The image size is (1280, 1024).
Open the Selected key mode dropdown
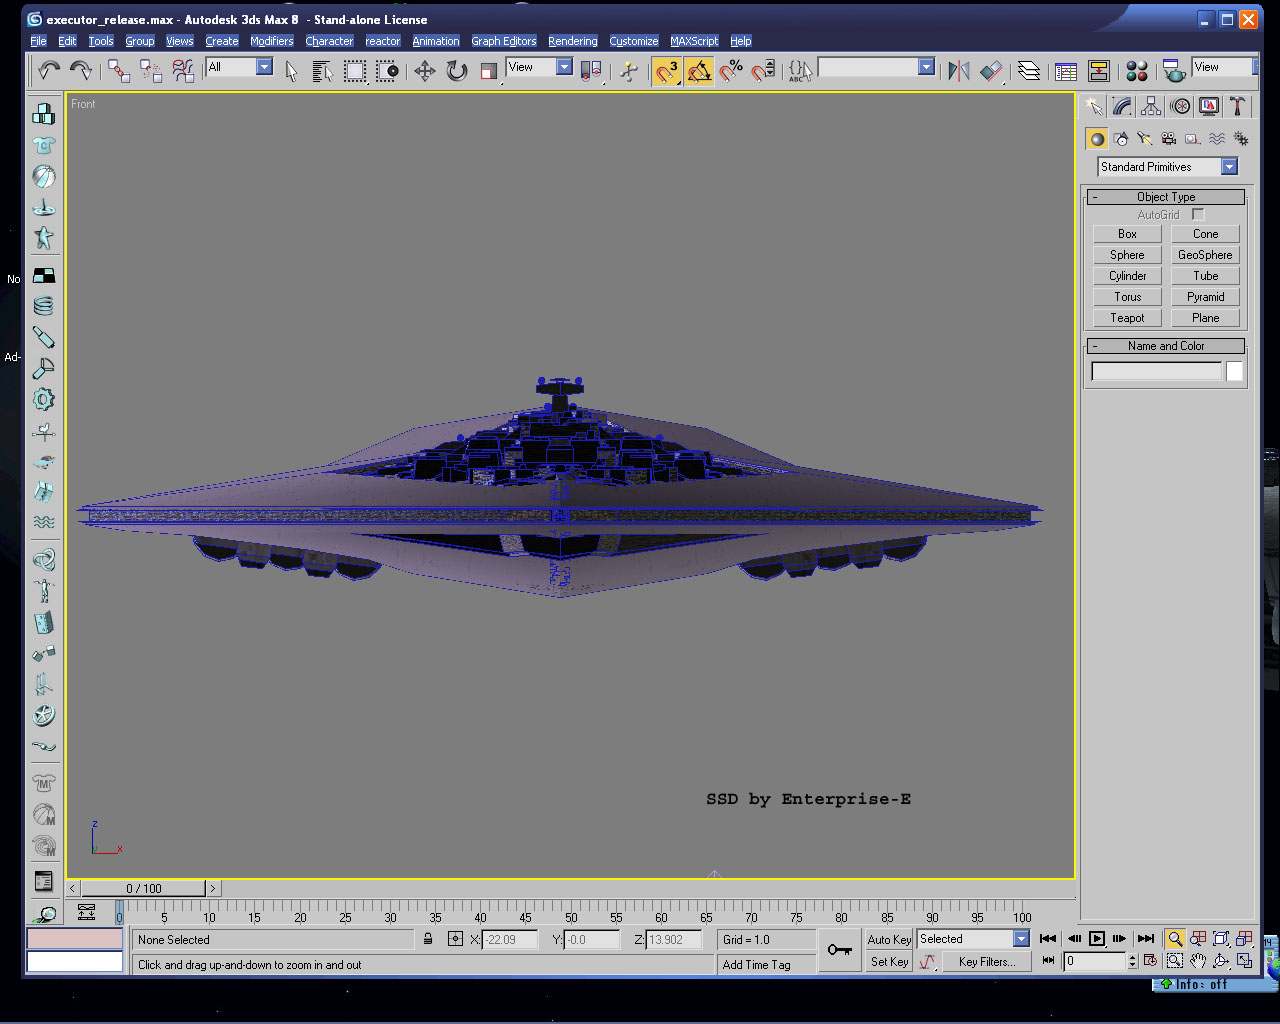(974, 939)
